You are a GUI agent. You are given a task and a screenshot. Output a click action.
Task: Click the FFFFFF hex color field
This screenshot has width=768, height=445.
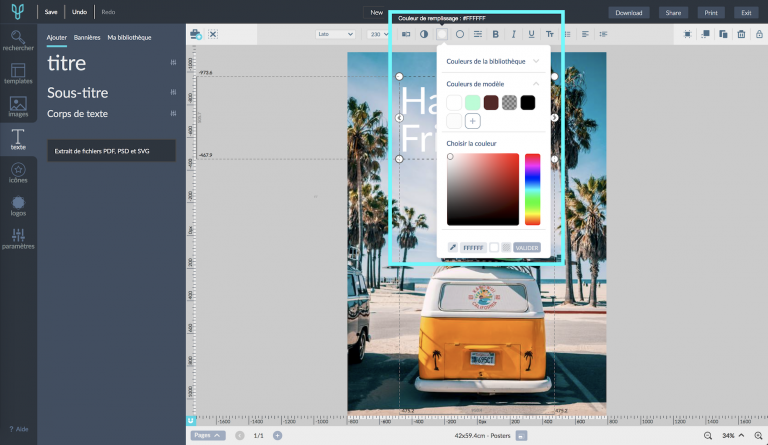pyautogui.click(x=473, y=247)
